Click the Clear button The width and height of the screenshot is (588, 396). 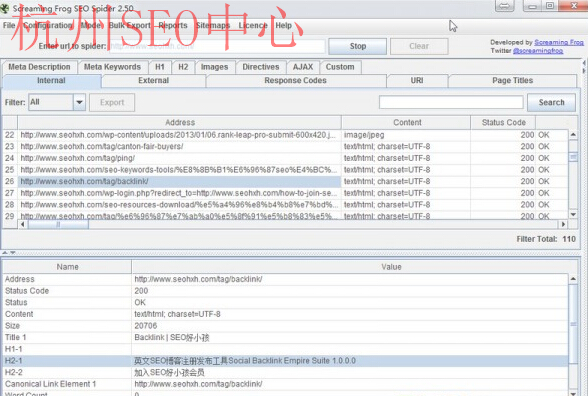point(419,46)
